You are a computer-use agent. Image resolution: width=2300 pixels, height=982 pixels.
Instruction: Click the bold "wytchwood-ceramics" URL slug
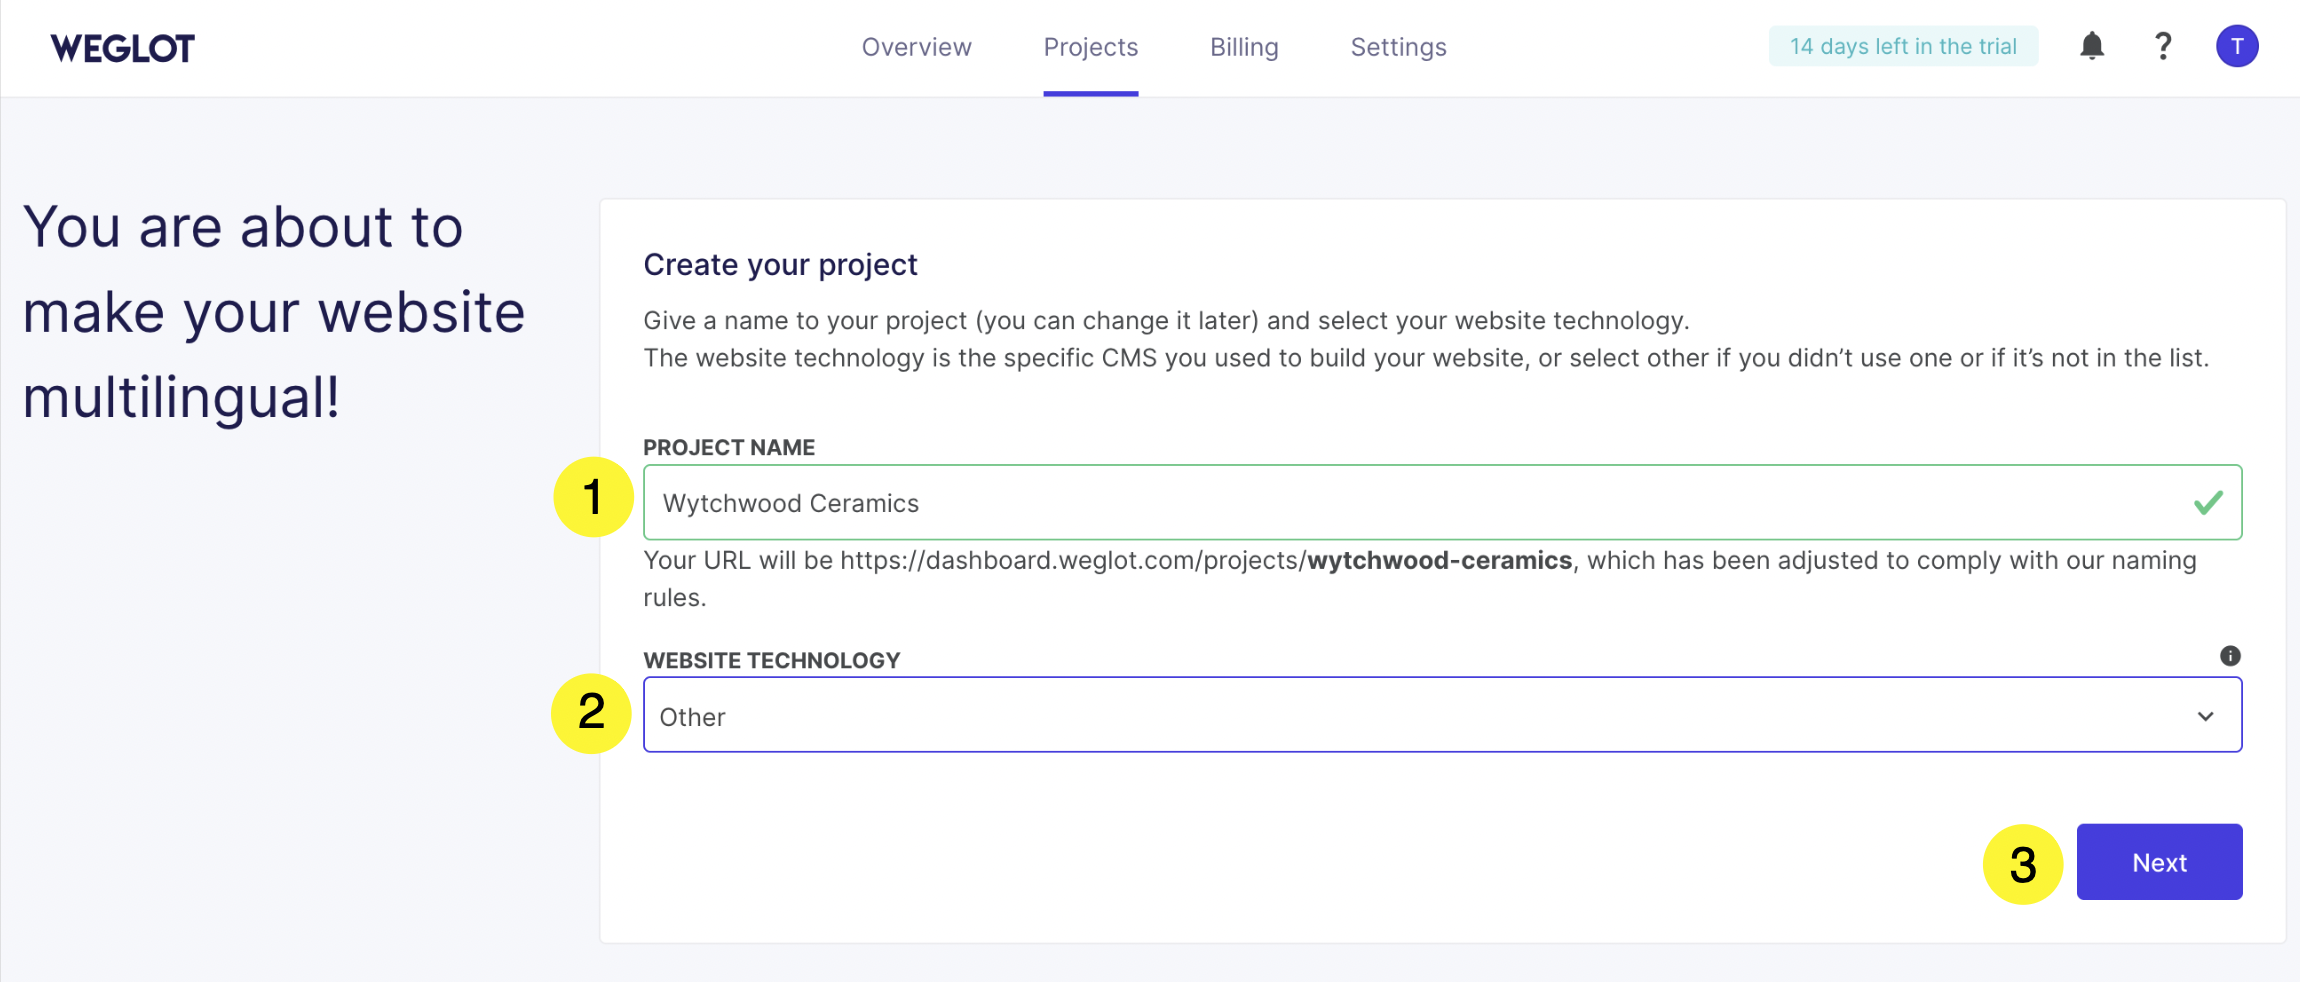click(1439, 560)
